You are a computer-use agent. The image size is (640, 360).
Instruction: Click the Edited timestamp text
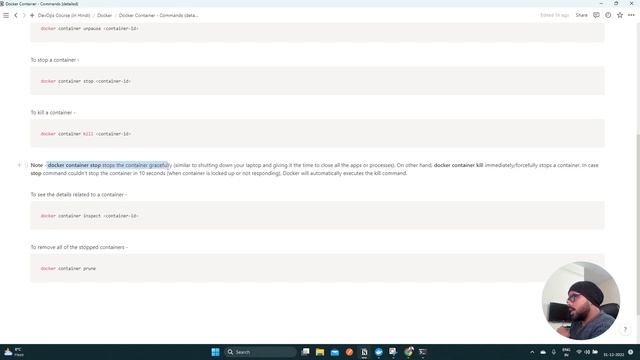tap(554, 15)
